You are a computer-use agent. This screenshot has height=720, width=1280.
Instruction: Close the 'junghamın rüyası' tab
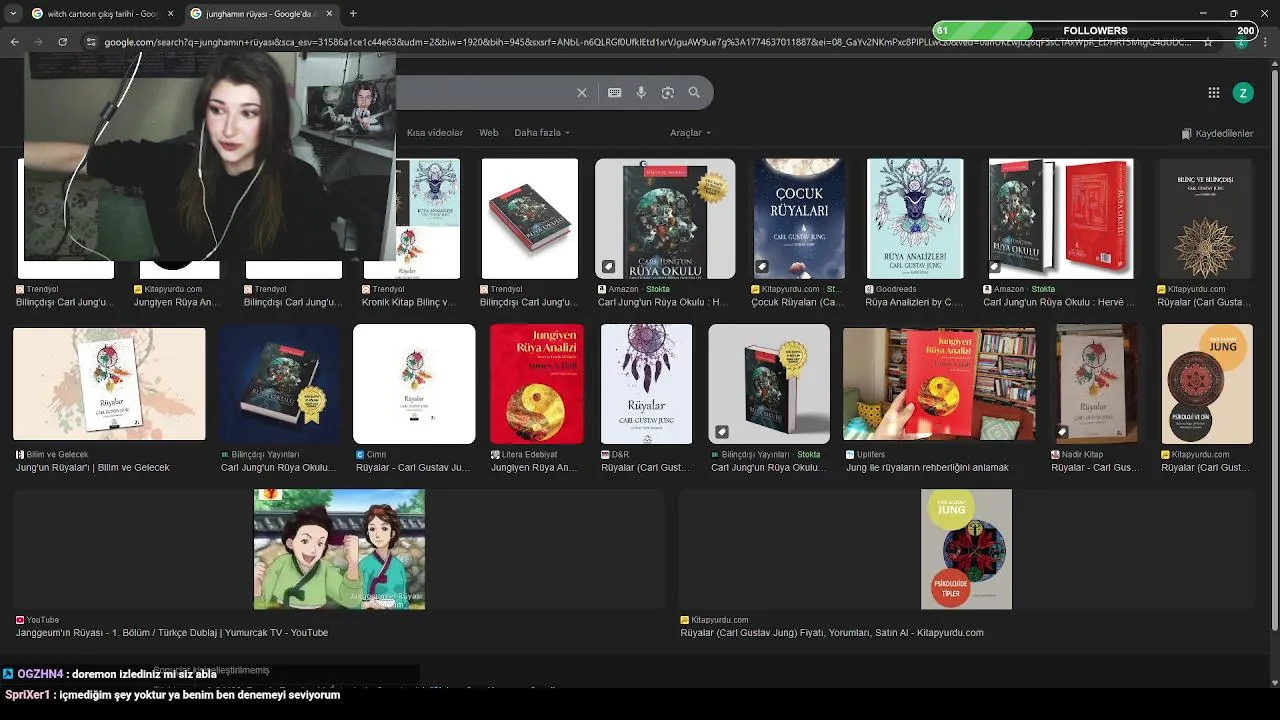329,13
